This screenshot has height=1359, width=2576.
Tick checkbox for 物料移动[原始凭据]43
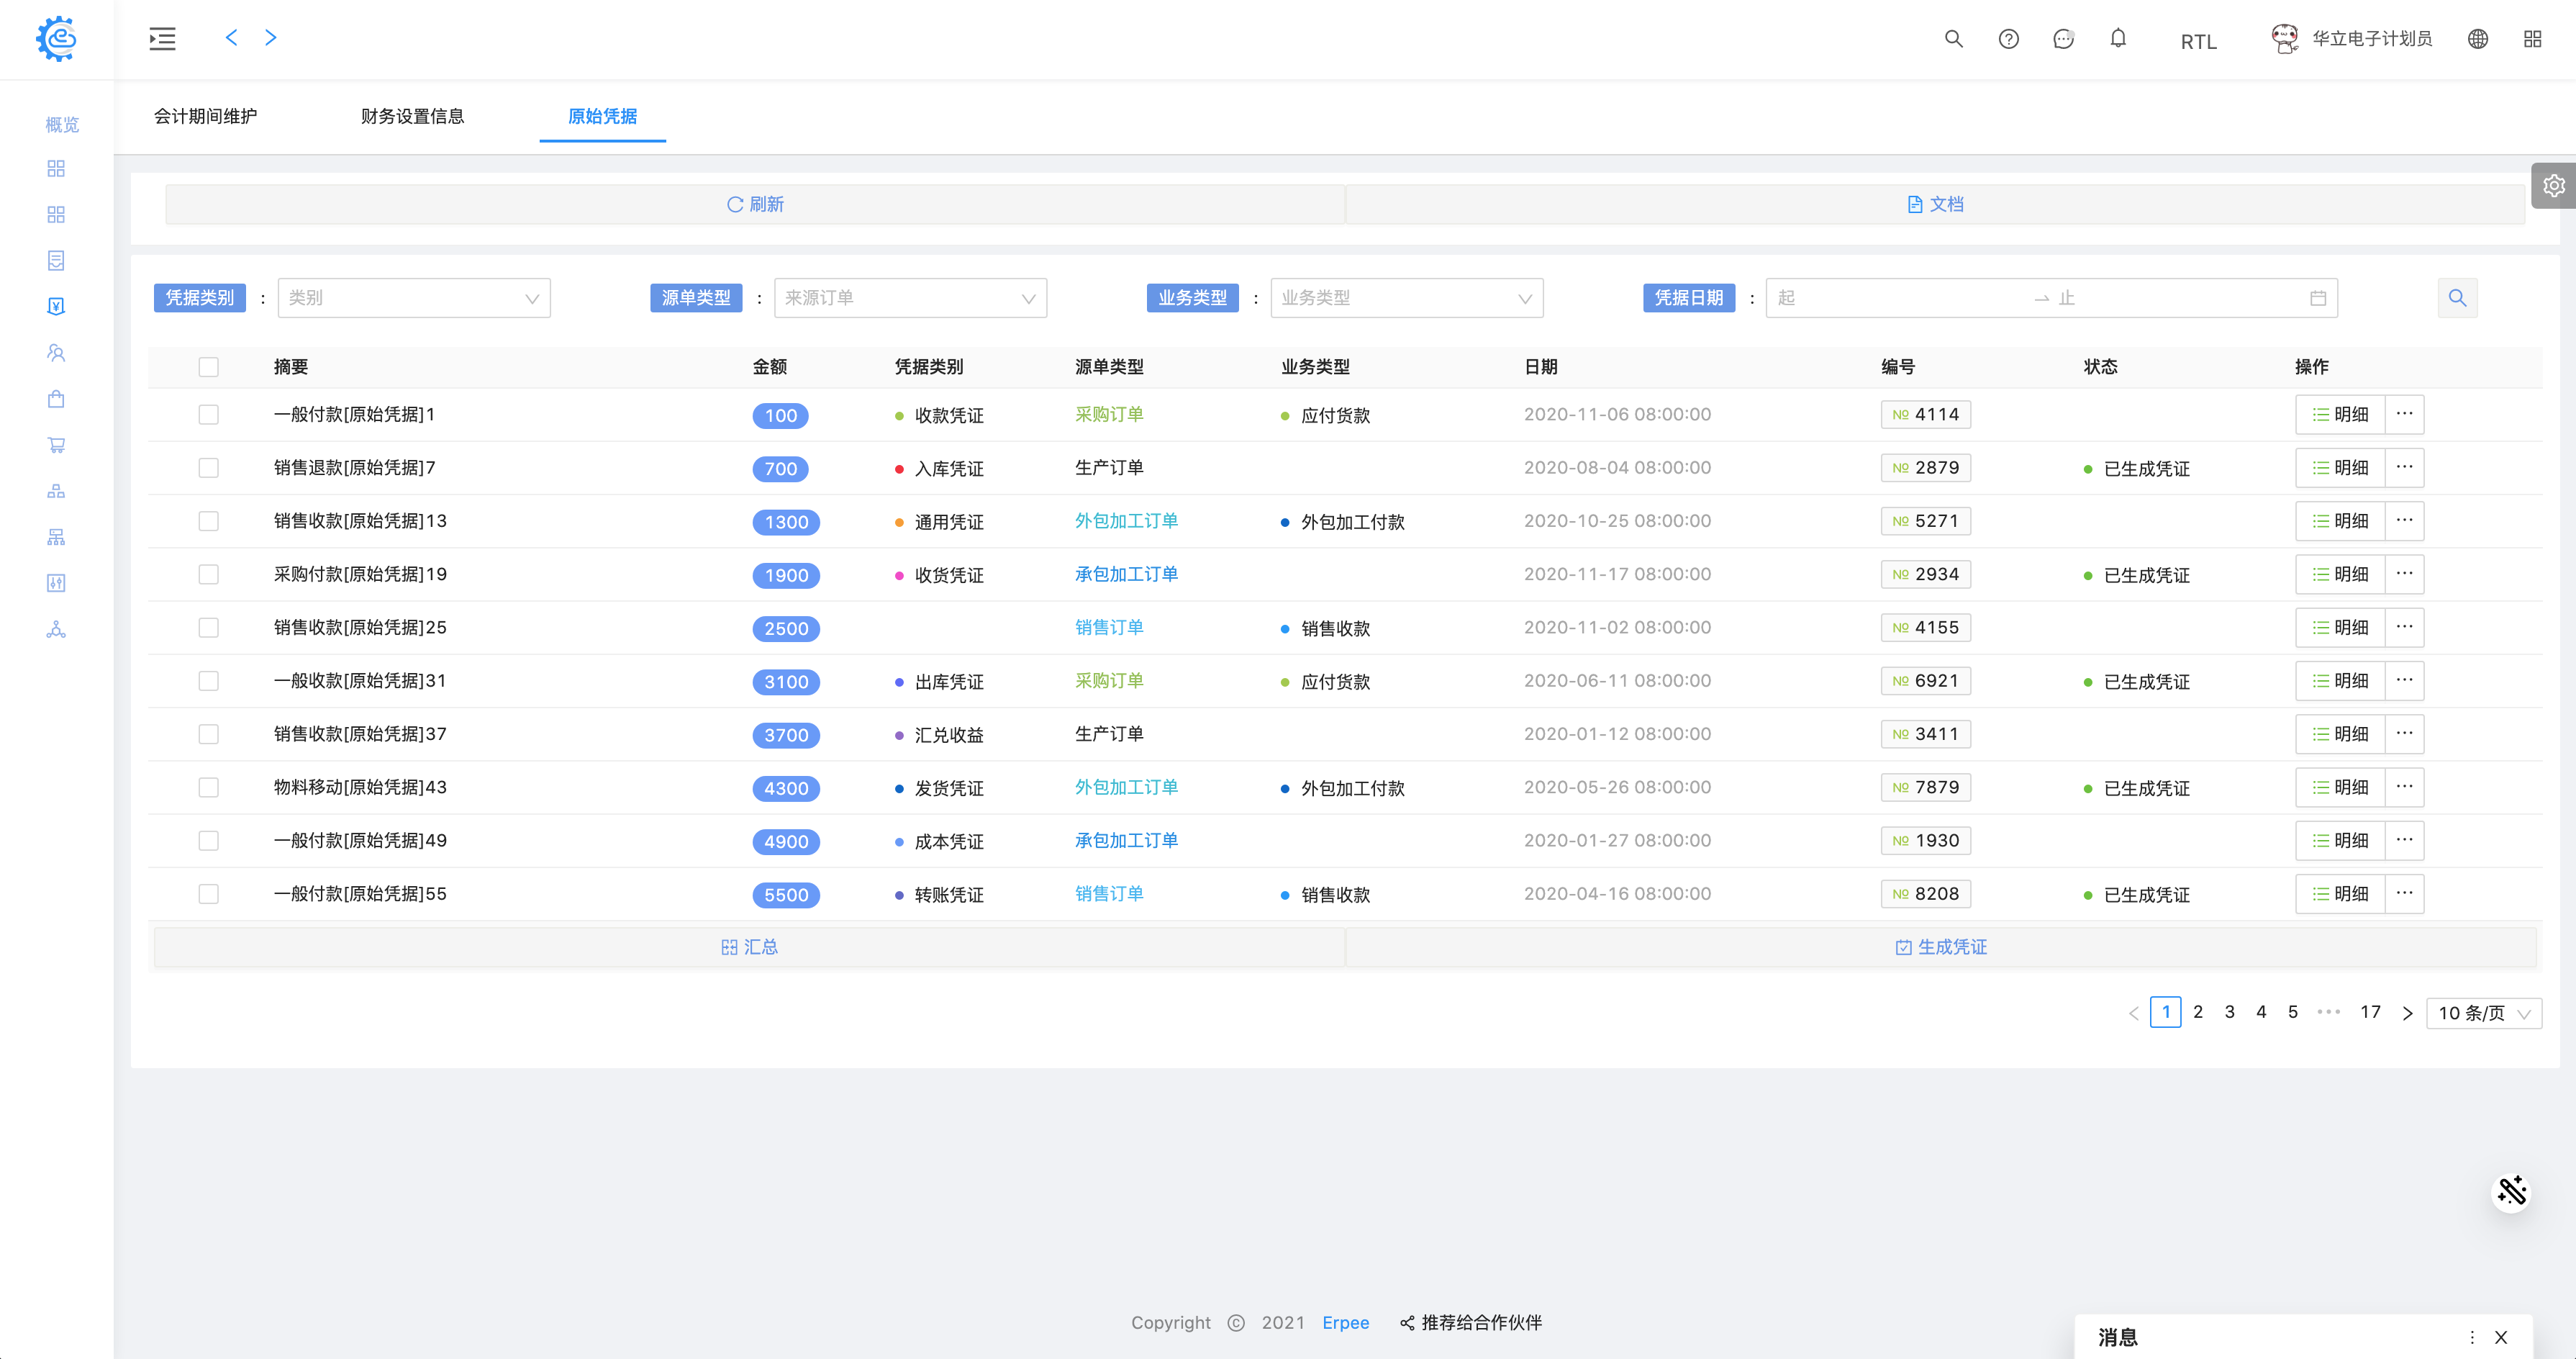[x=208, y=788]
